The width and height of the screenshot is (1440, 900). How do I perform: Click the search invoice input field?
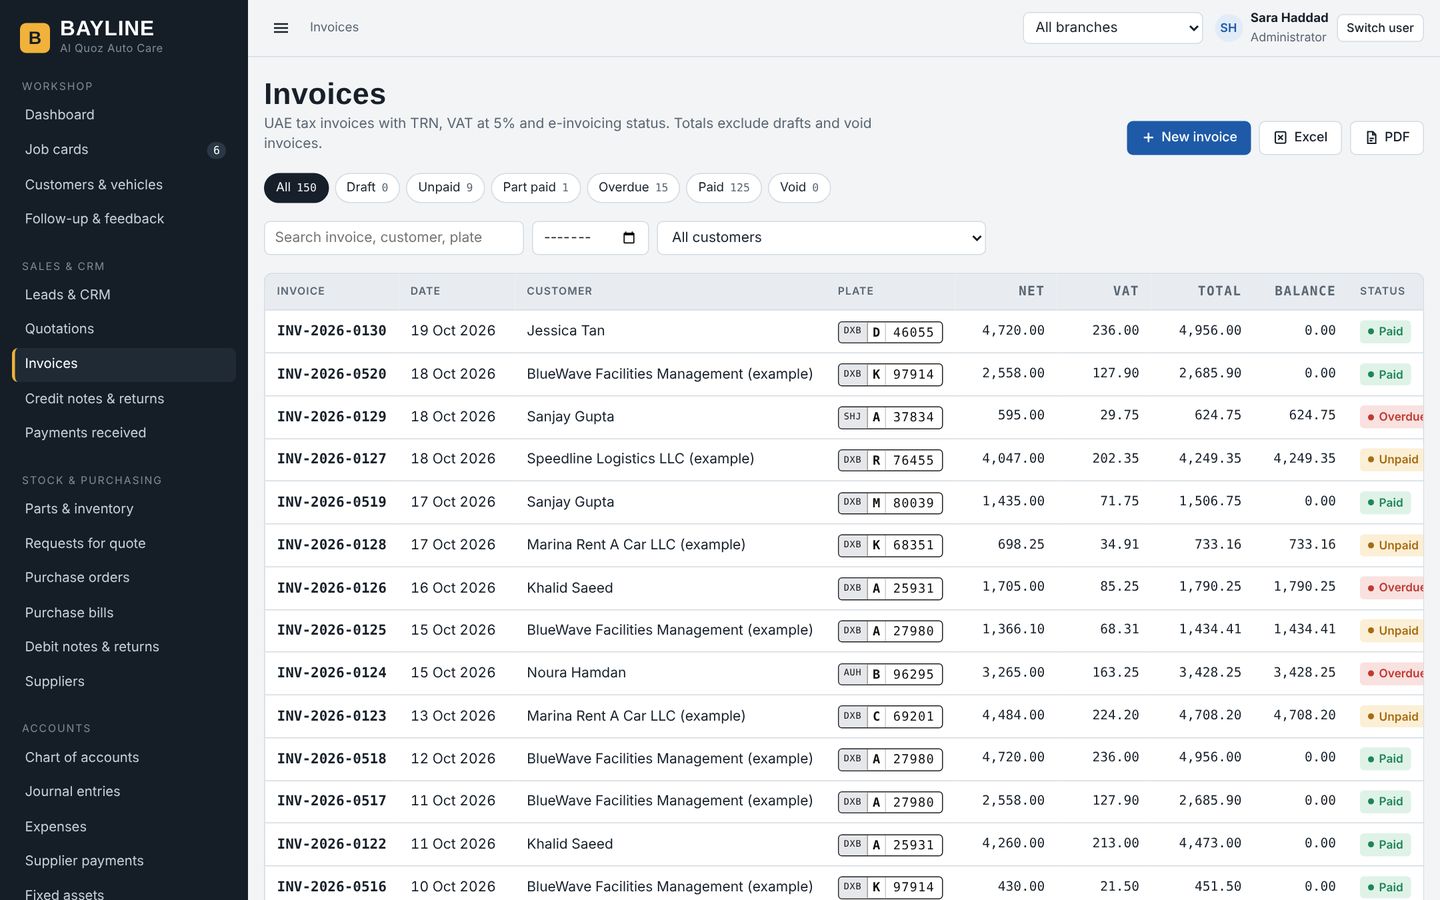tap(394, 238)
